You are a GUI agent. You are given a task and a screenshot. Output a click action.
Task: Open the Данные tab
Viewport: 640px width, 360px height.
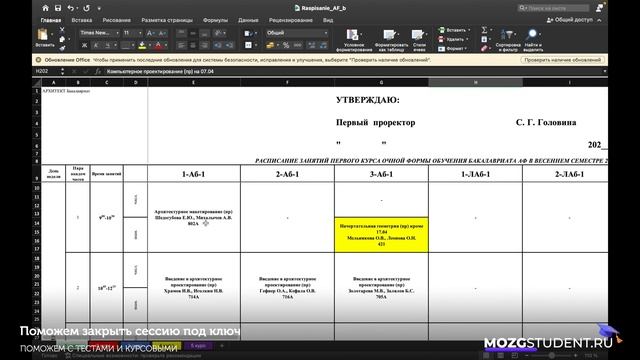pyautogui.click(x=248, y=20)
